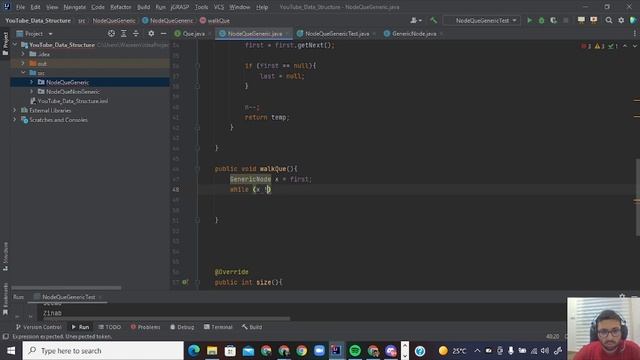Close the NodeQueGeneric.java editor tab

287,34
